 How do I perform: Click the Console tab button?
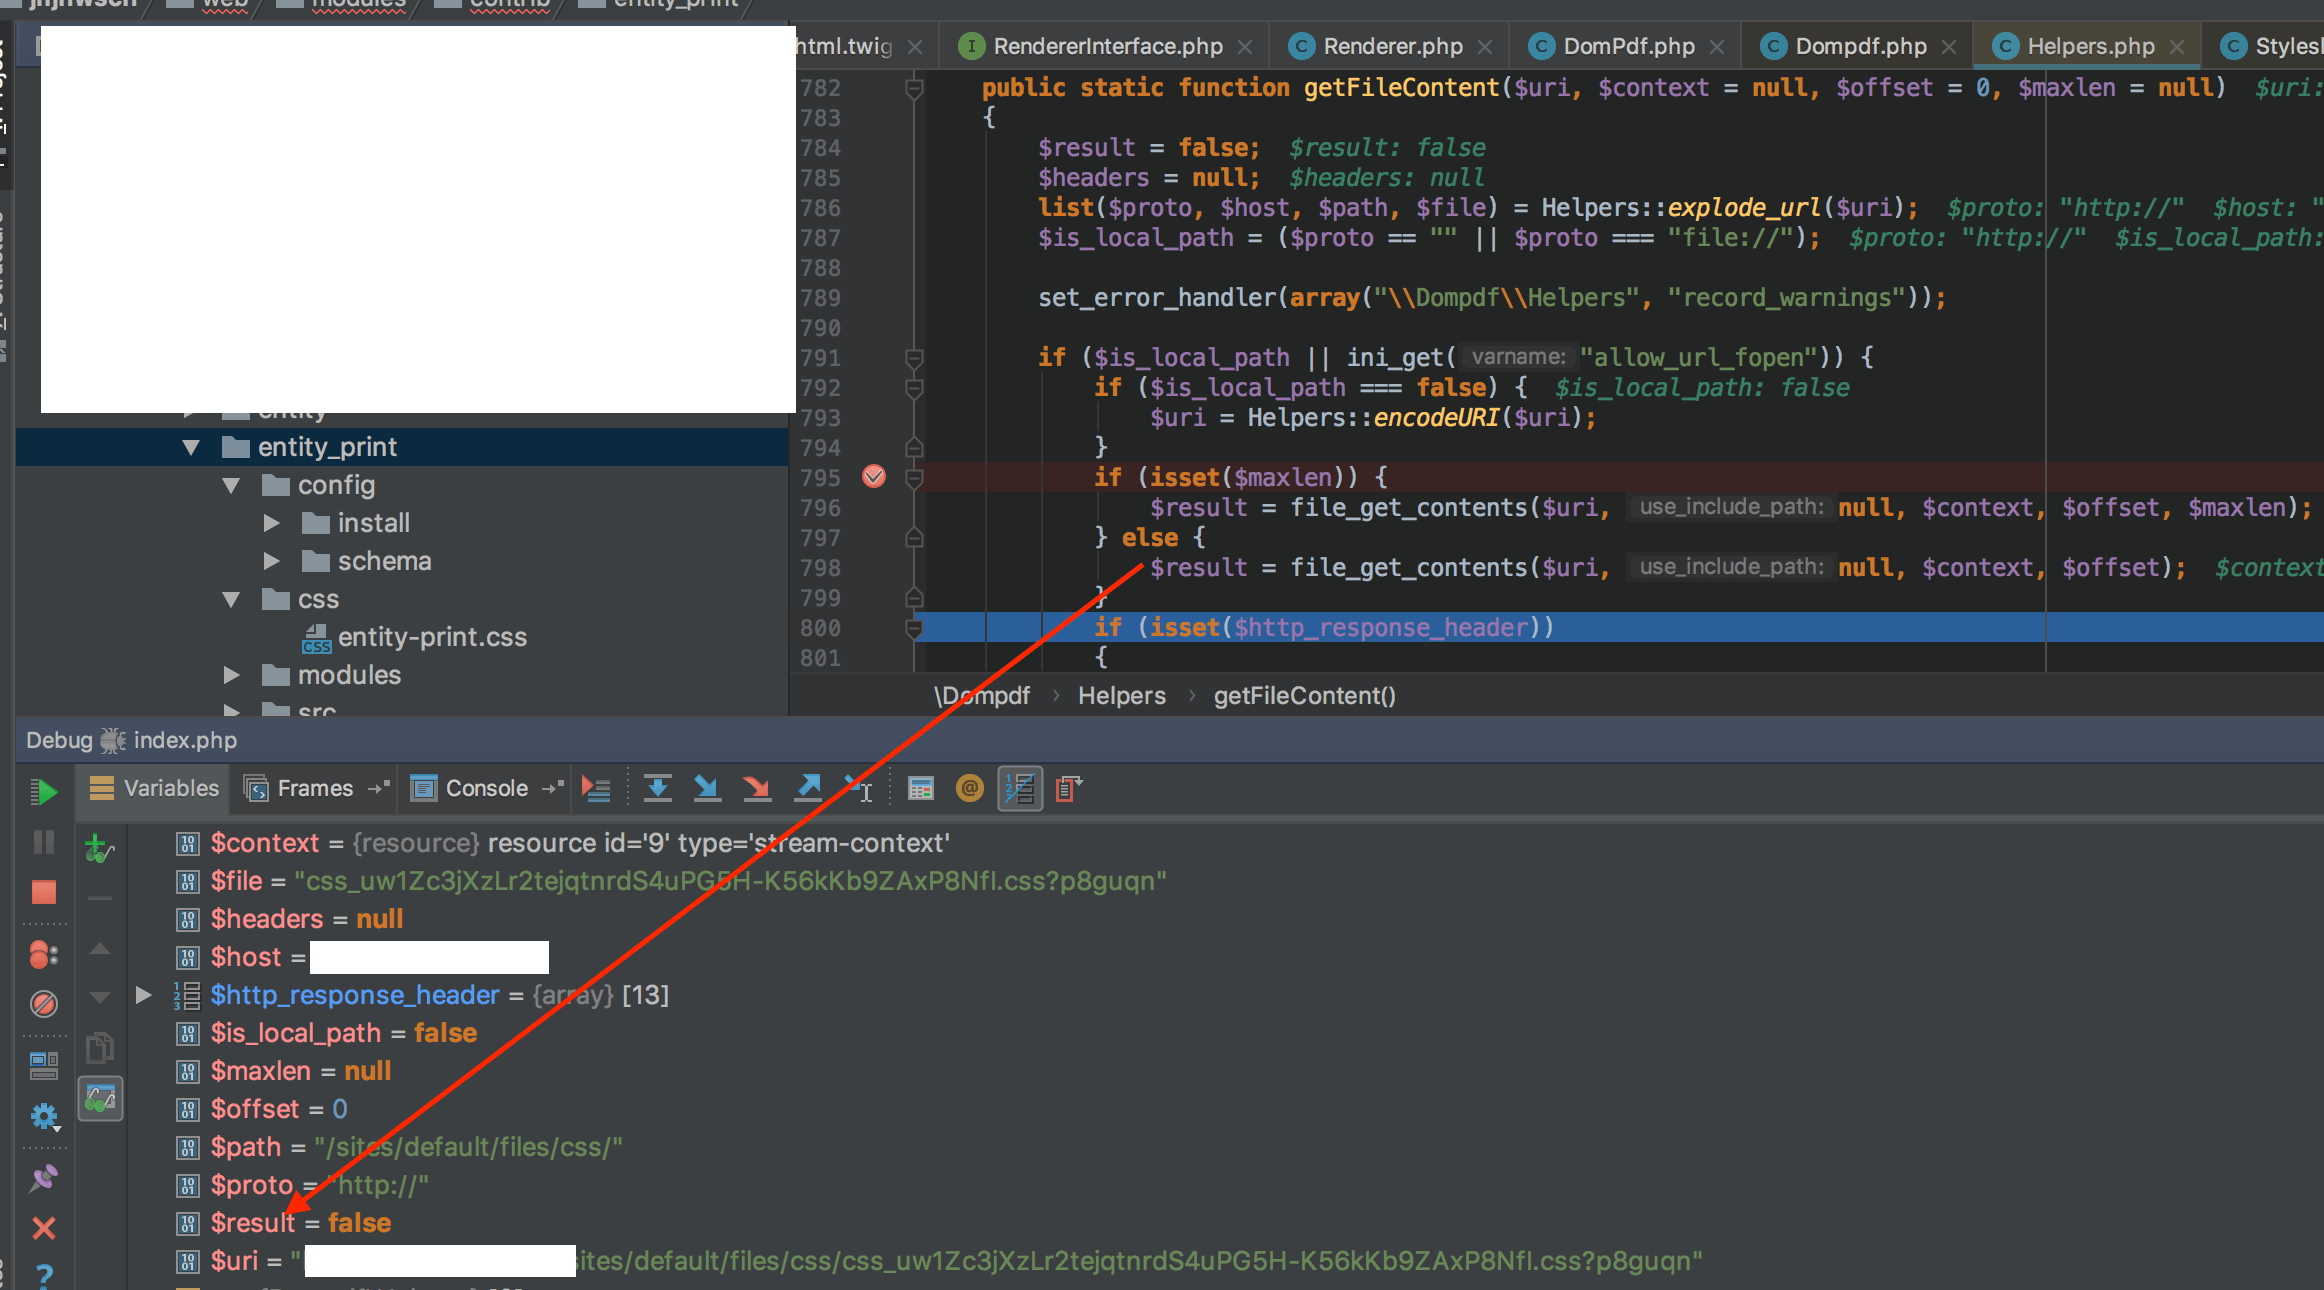[x=485, y=789]
